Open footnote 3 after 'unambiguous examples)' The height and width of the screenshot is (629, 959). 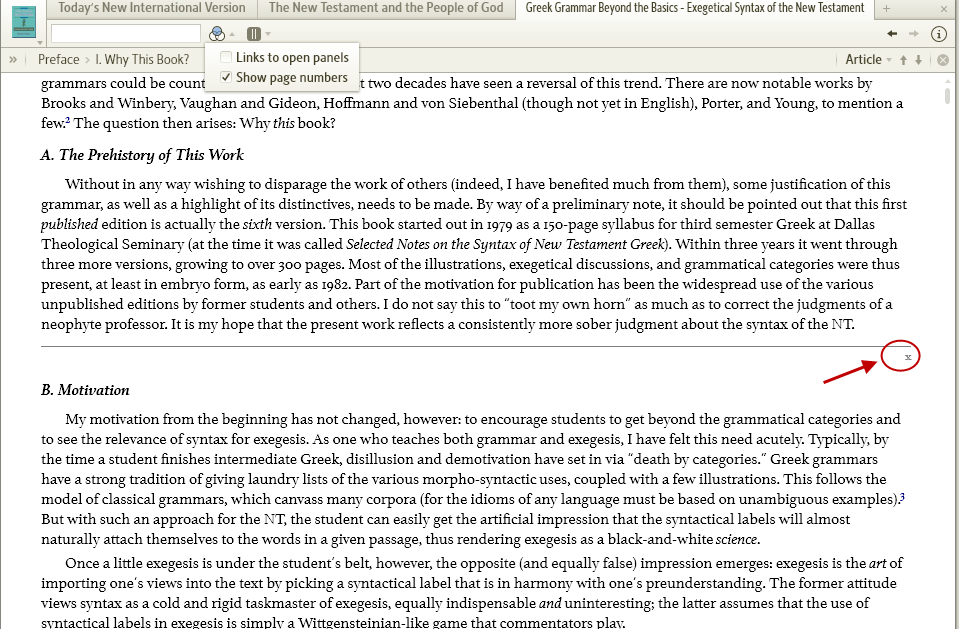point(902,497)
